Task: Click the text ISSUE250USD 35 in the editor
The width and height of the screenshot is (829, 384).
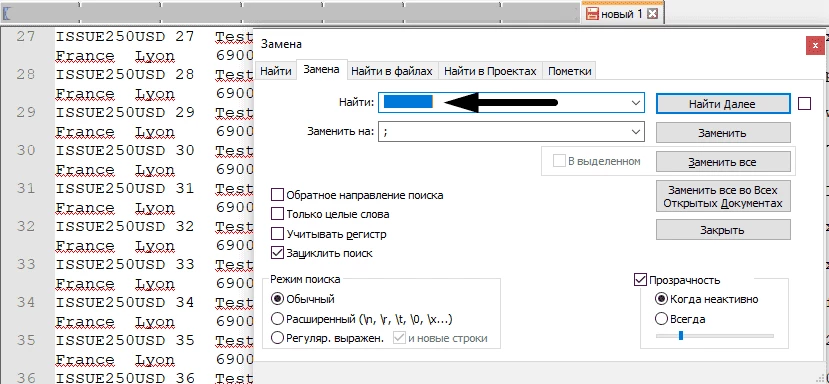Action: click(125, 340)
